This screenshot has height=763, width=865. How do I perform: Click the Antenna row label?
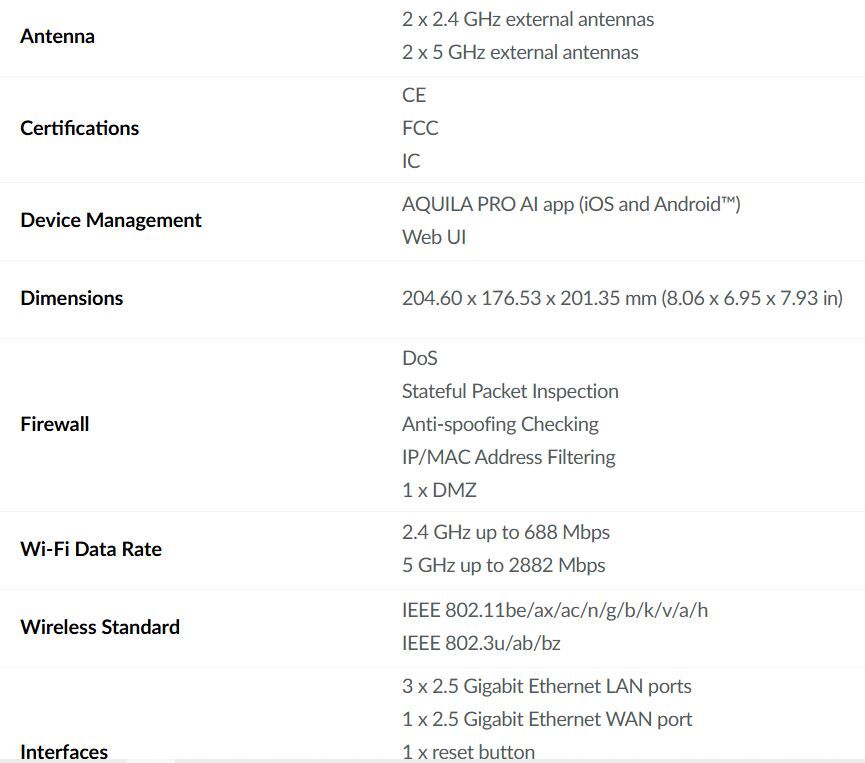57,36
